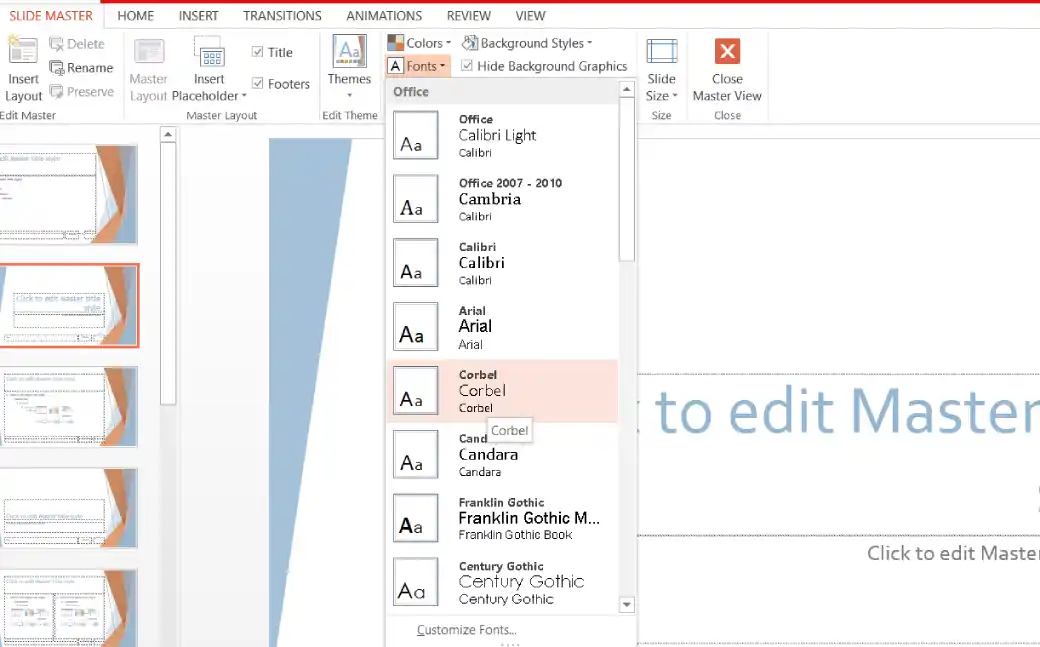The height and width of the screenshot is (647, 1040).
Task: Select the fifth two-content layout thumbnail
Action: 69,607
